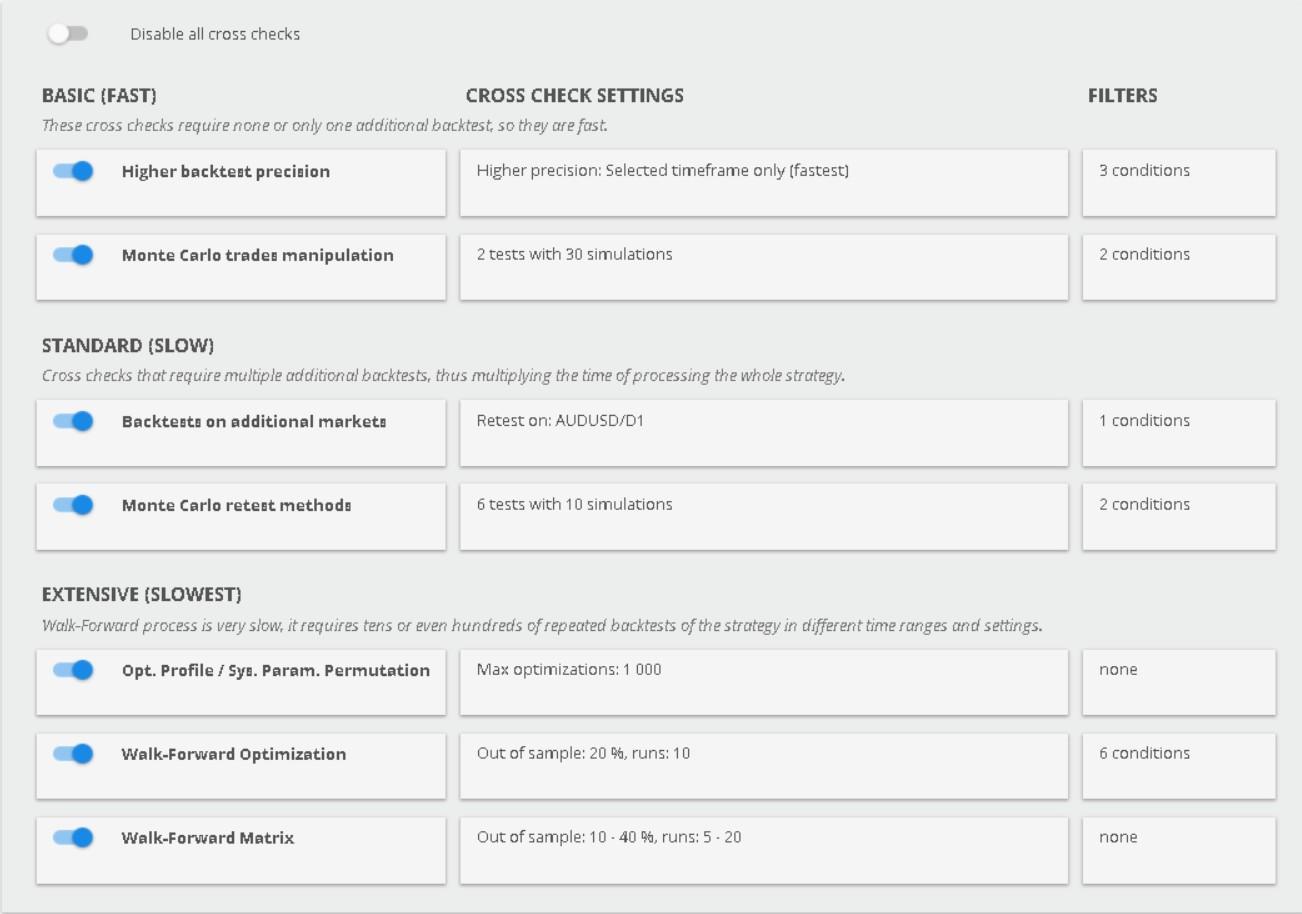Screen dimensions: 1302x914
Task: Edit Out of sample 20 % runs 10
Action: click(763, 765)
